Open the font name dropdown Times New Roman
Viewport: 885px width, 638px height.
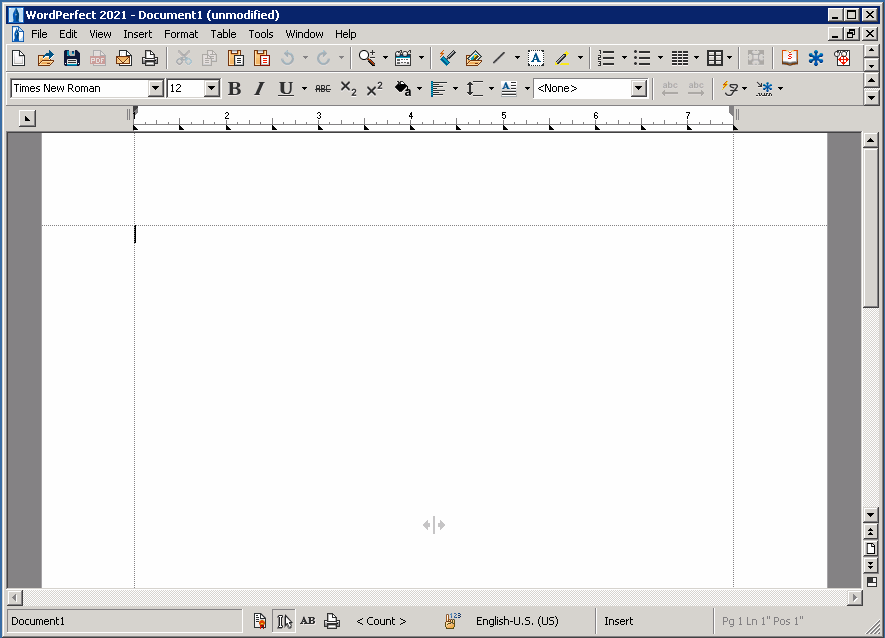(x=156, y=89)
